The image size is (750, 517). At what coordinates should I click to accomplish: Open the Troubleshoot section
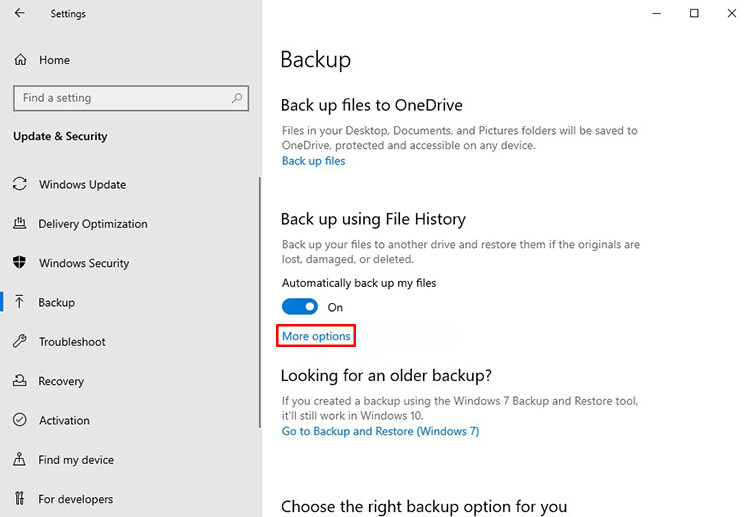[72, 341]
